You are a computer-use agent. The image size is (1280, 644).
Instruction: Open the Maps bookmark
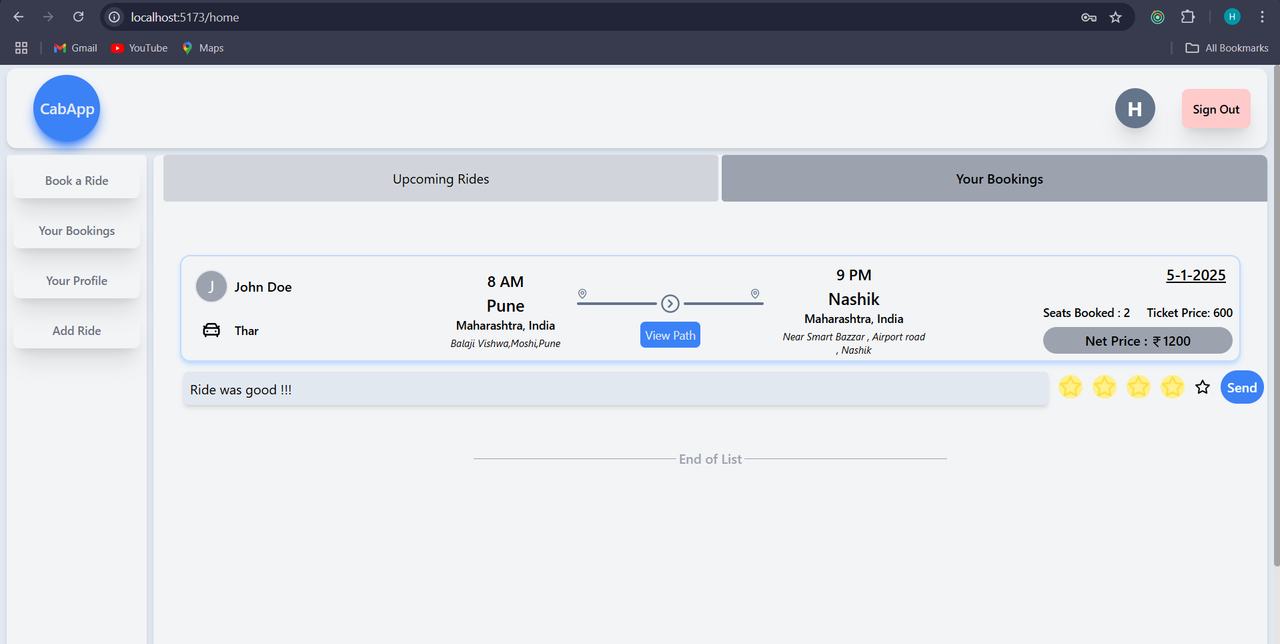[202, 48]
